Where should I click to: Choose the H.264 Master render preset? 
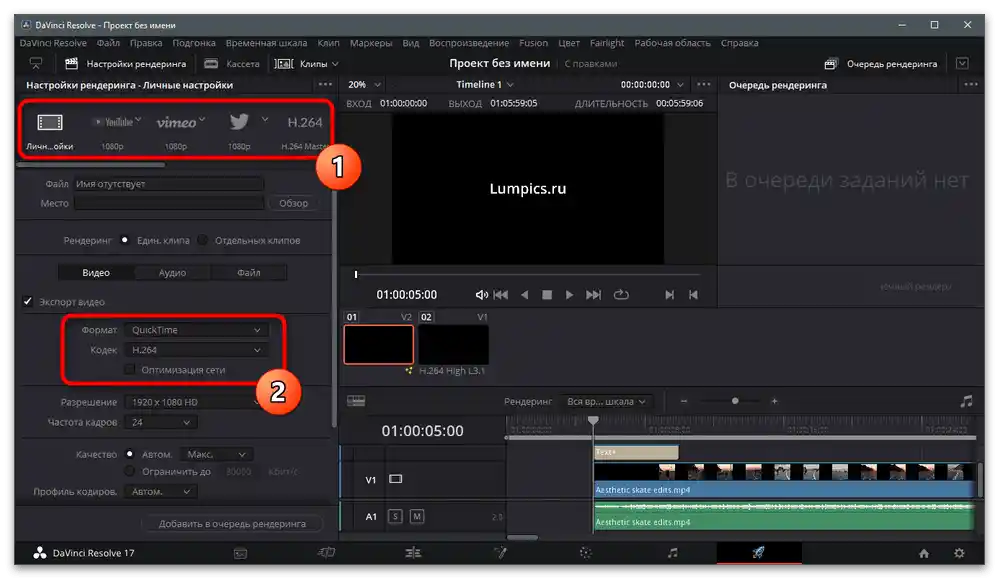point(305,122)
